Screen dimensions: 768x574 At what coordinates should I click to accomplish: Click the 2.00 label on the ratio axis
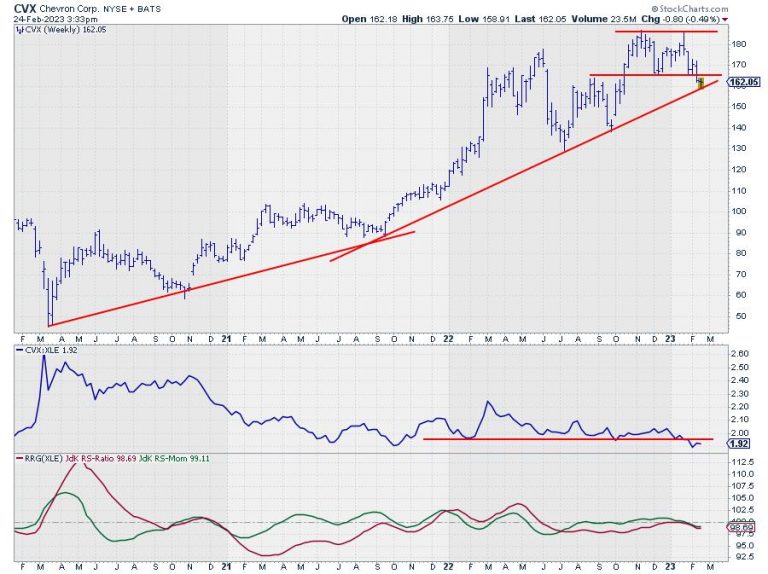tap(739, 433)
